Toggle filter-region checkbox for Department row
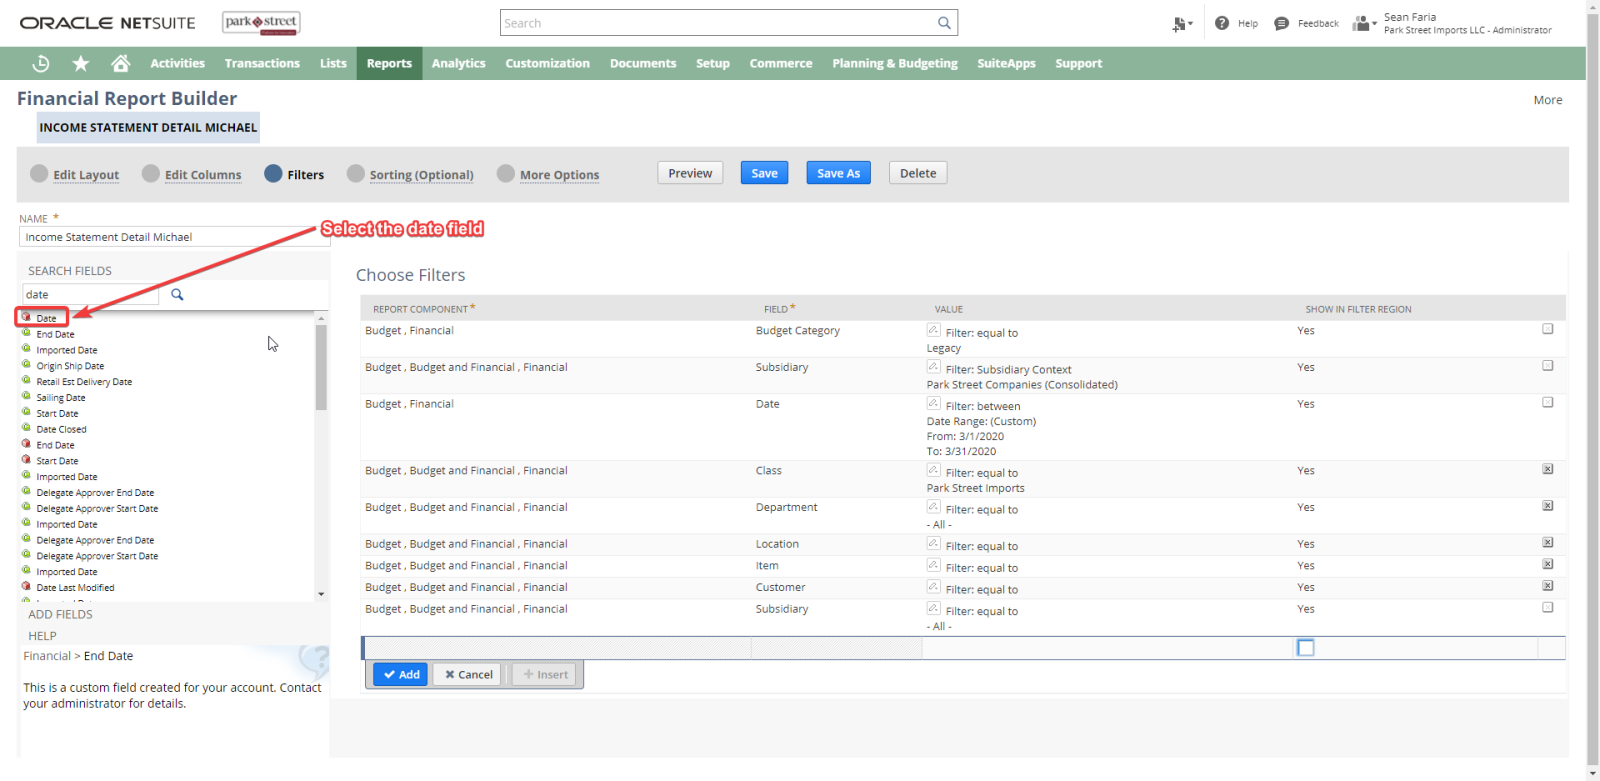The width and height of the screenshot is (1600, 781). pos(1548,506)
